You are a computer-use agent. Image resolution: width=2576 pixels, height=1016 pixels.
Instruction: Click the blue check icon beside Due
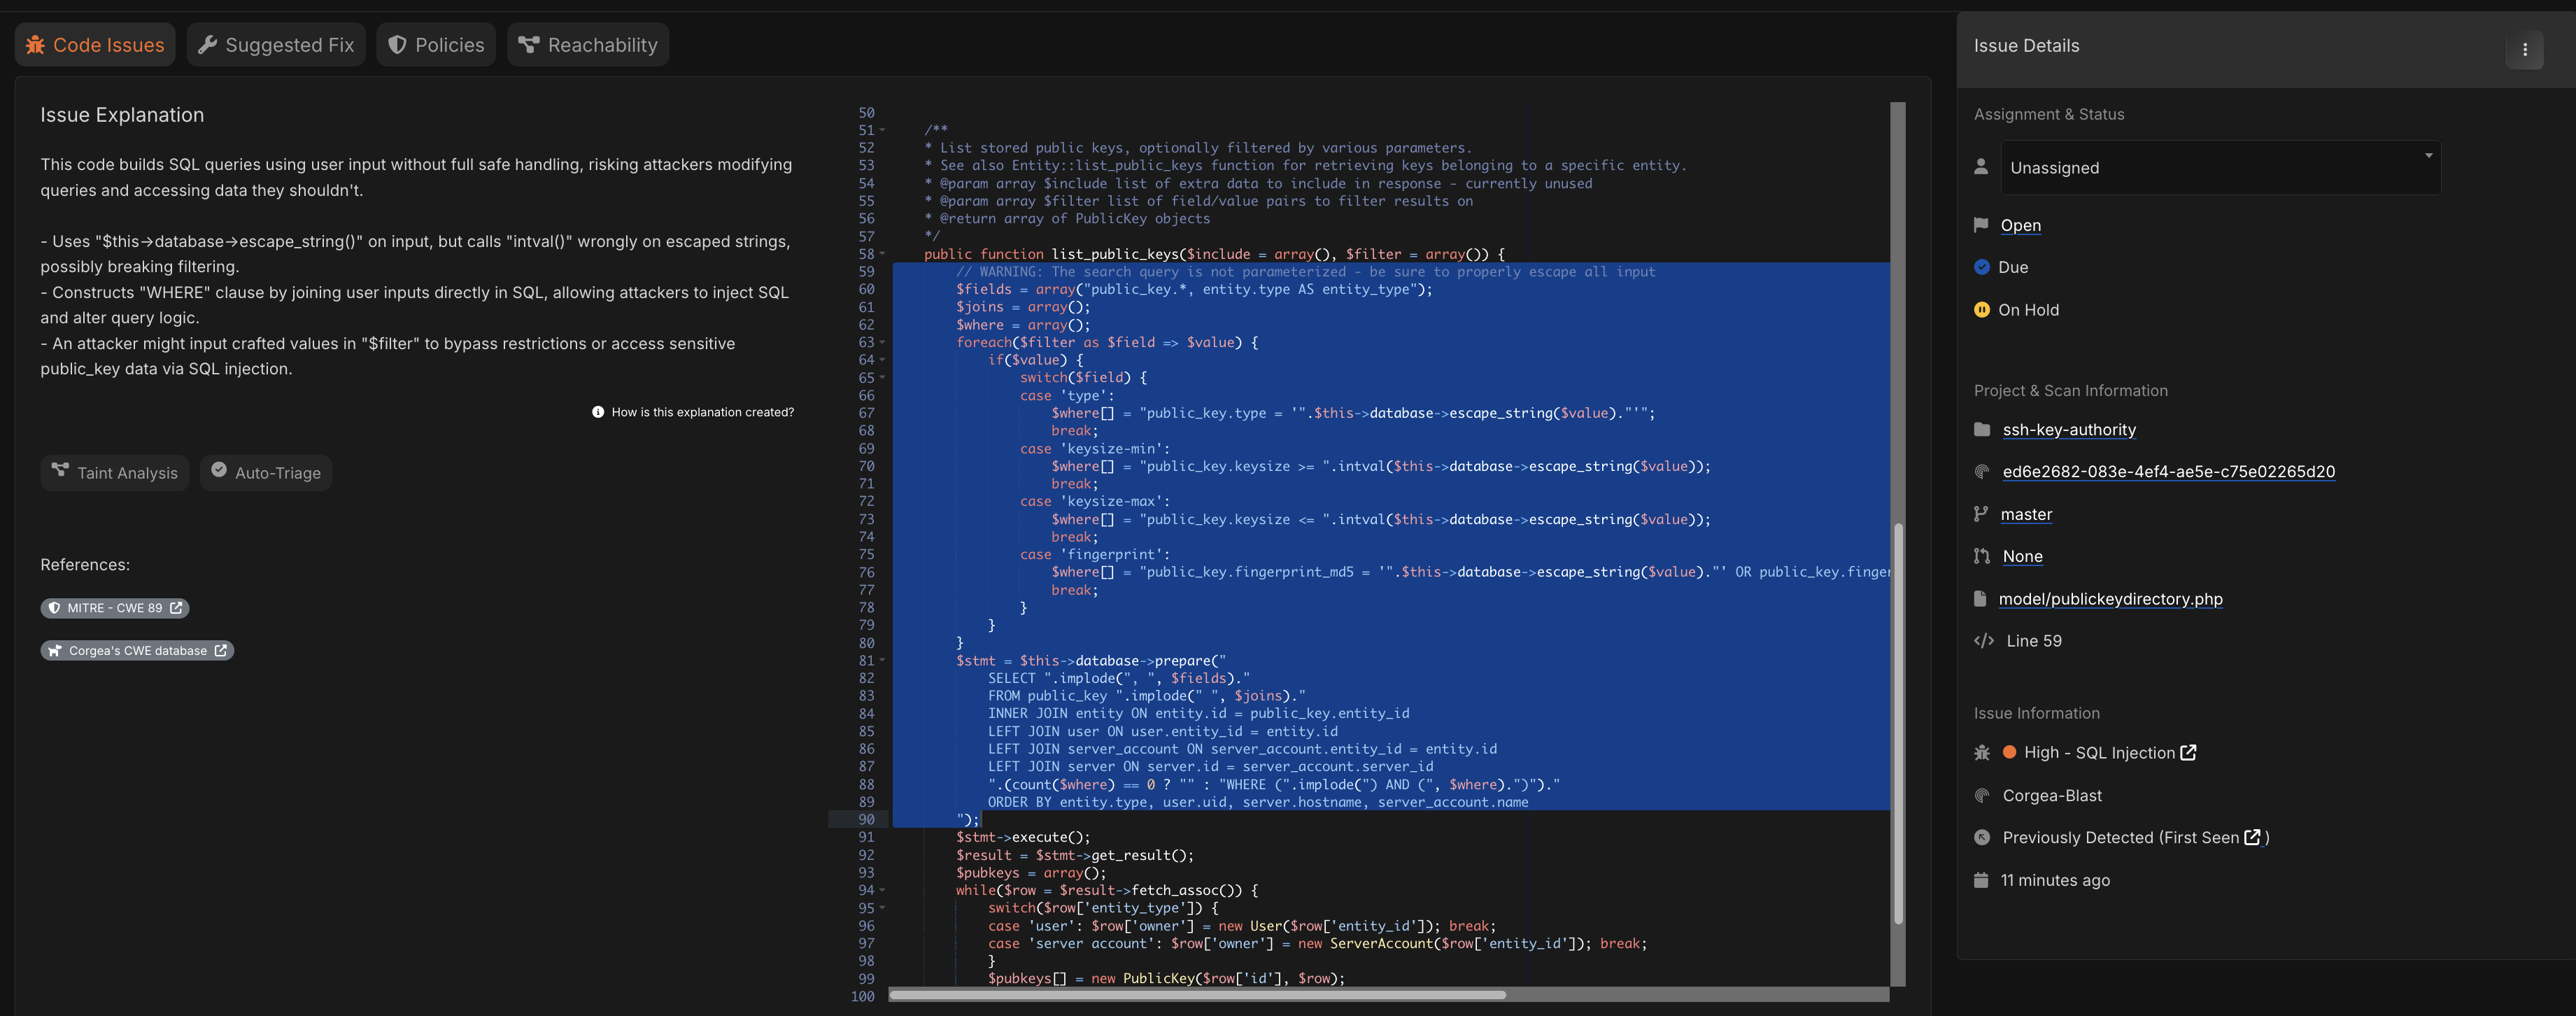tap(1981, 267)
